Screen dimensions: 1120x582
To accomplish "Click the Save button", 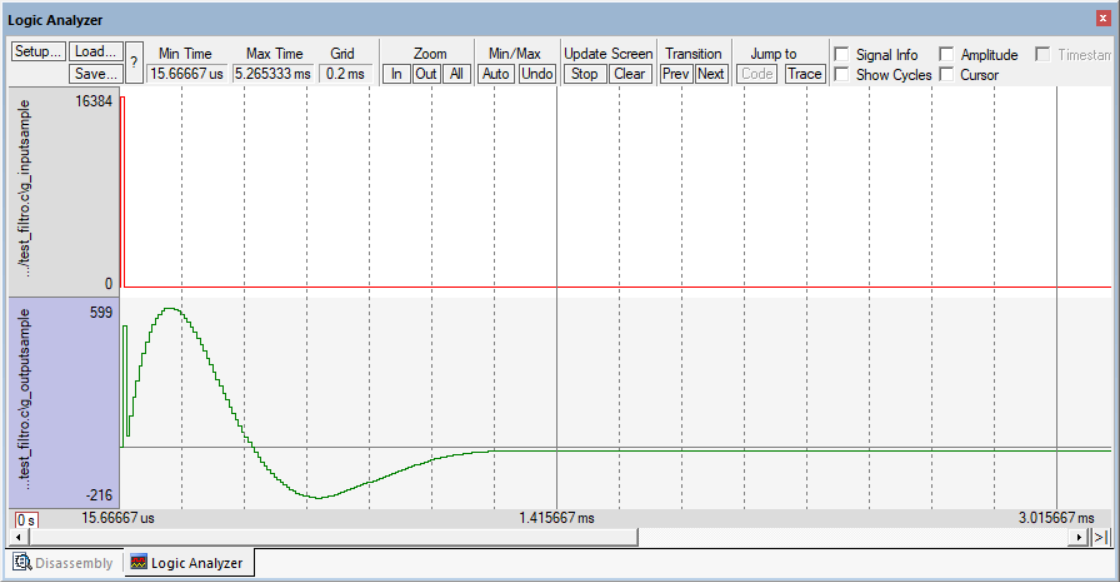I will pos(96,73).
